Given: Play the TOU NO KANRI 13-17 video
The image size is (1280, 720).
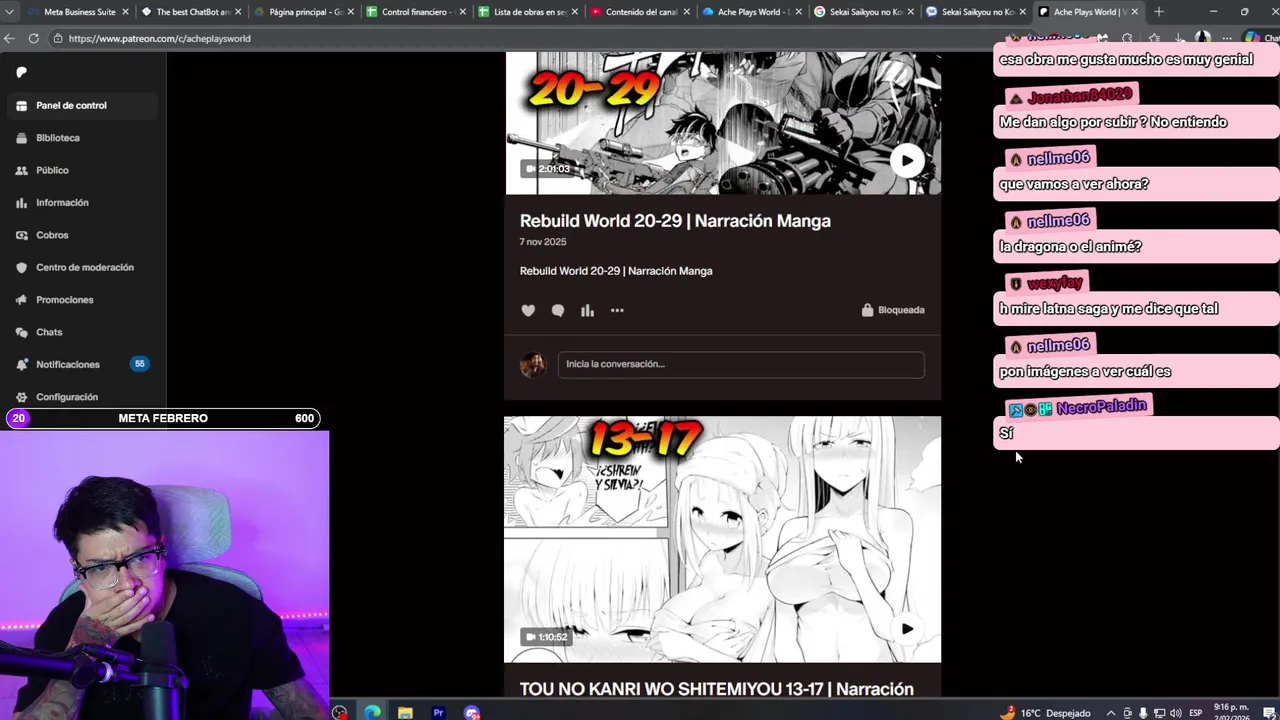Looking at the screenshot, I should [x=906, y=629].
